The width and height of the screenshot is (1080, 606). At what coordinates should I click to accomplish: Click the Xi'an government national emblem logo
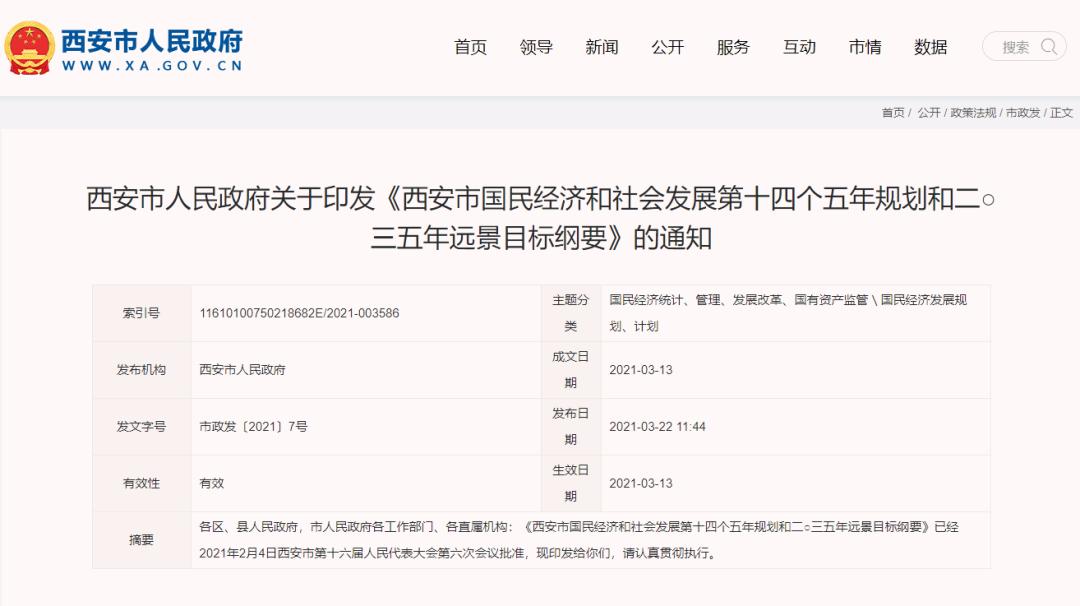click(30, 44)
